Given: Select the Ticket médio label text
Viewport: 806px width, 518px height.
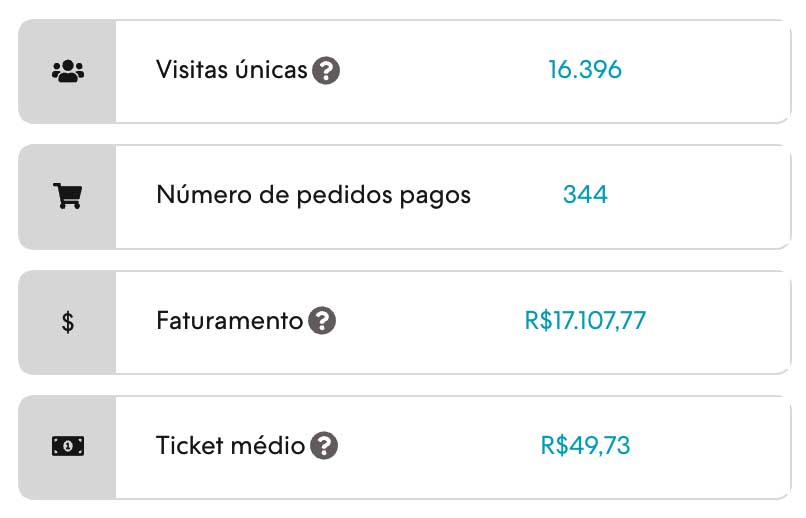Looking at the screenshot, I should (x=230, y=446).
